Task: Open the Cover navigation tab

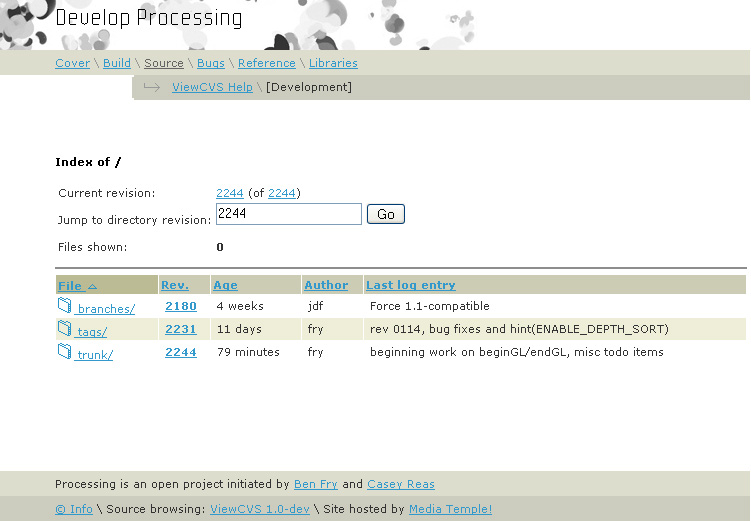Action: click(72, 63)
